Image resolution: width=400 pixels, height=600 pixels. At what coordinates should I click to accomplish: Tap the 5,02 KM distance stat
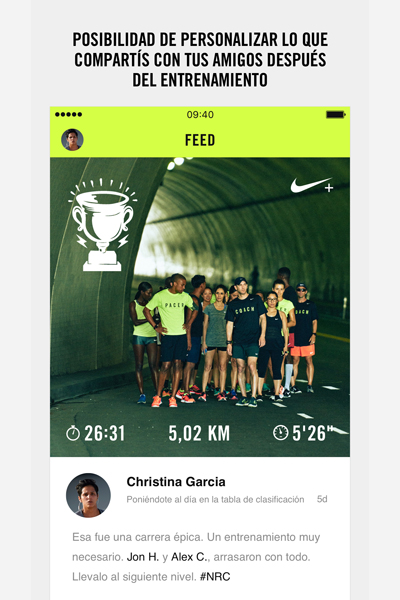tap(199, 433)
